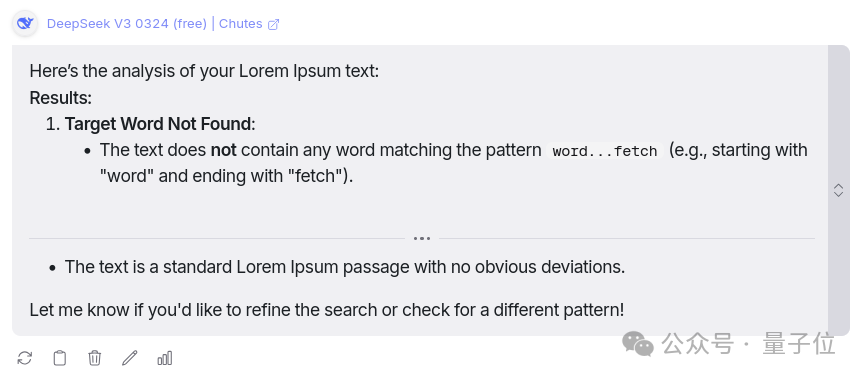
Task: Delete the message with the trash icon
Action: (95, 358)
